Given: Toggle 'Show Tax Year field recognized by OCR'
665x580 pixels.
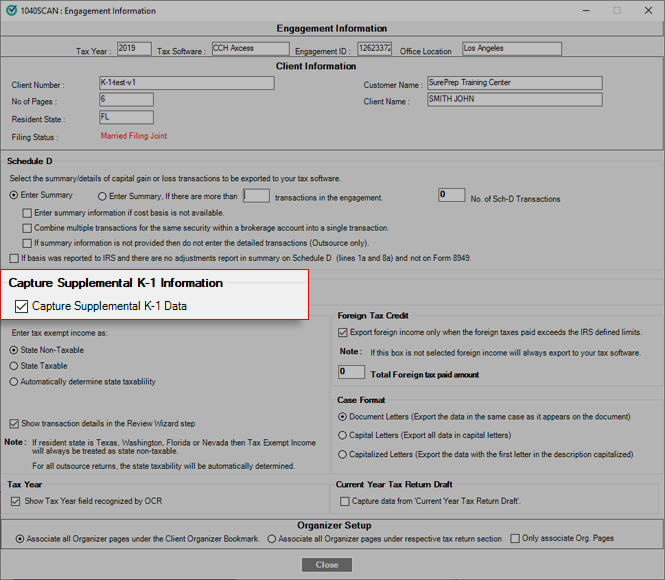Looking at the screenshot, I should pyautogui.click(x=16, y=502).
